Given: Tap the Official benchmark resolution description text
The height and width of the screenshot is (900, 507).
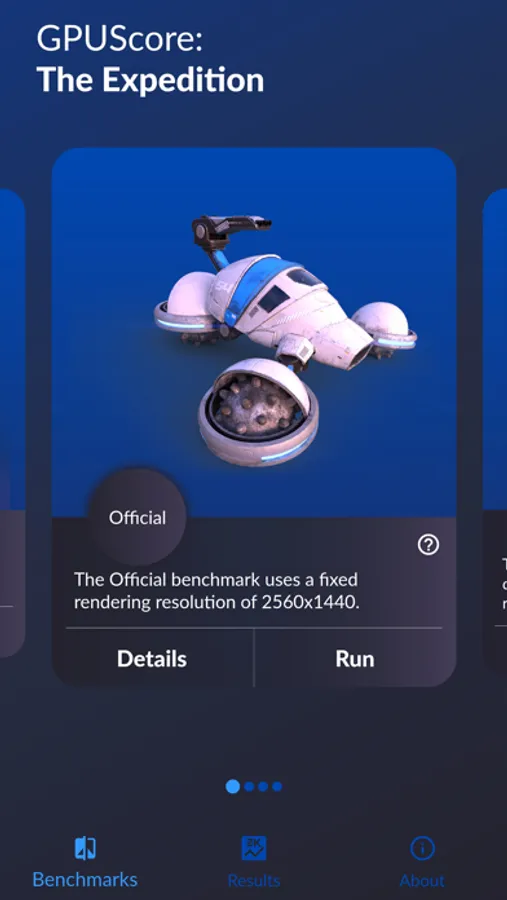Looking at the screenshot, I should 217,591.
